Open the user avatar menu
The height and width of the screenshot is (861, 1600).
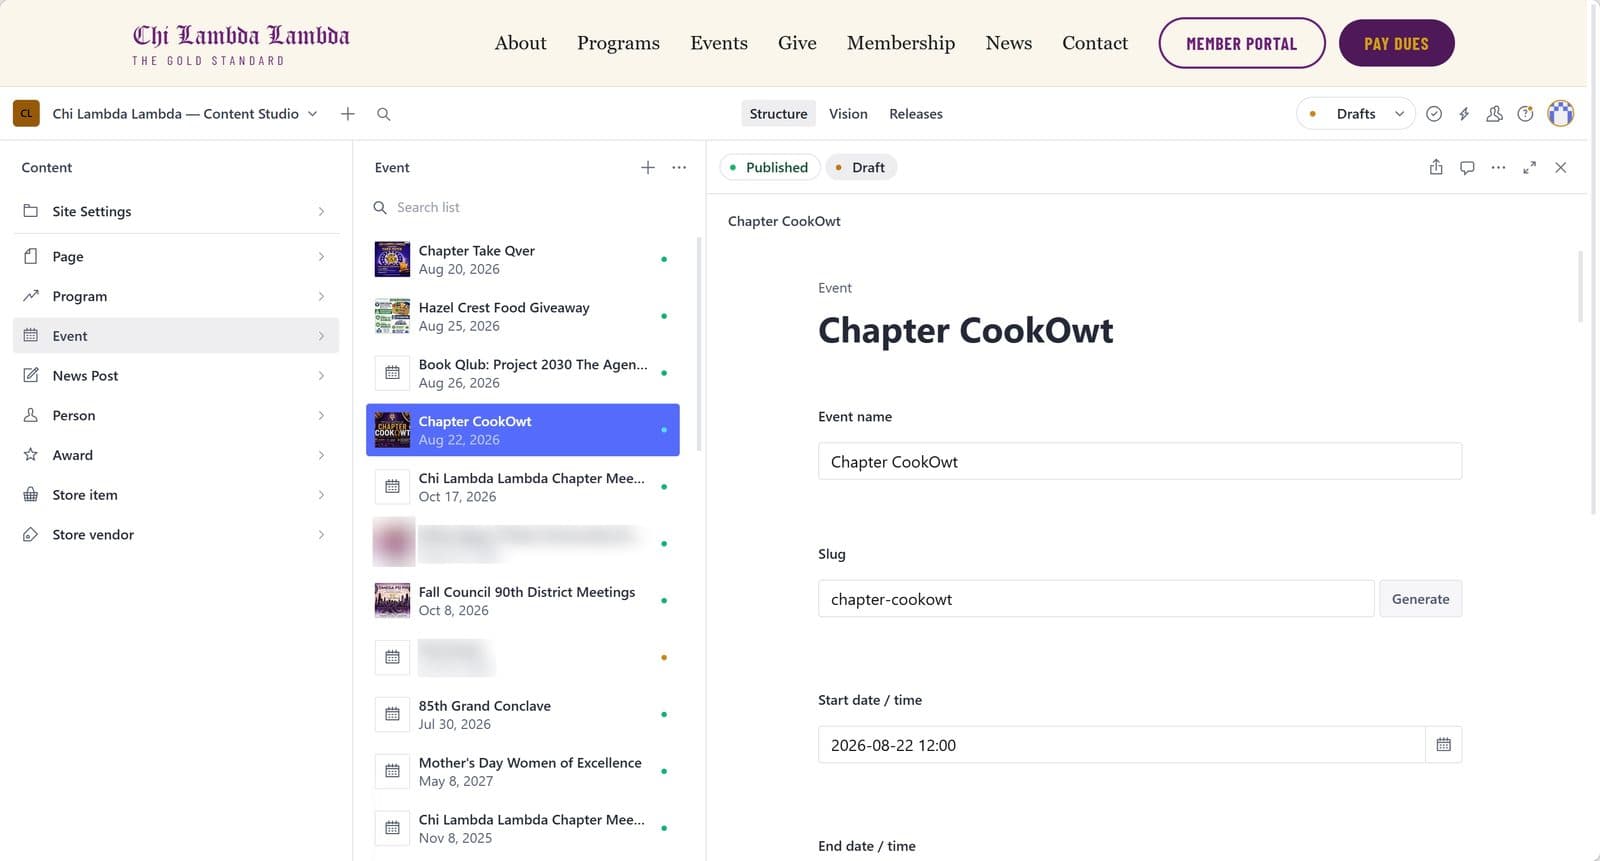click(x=1560, y=114)
